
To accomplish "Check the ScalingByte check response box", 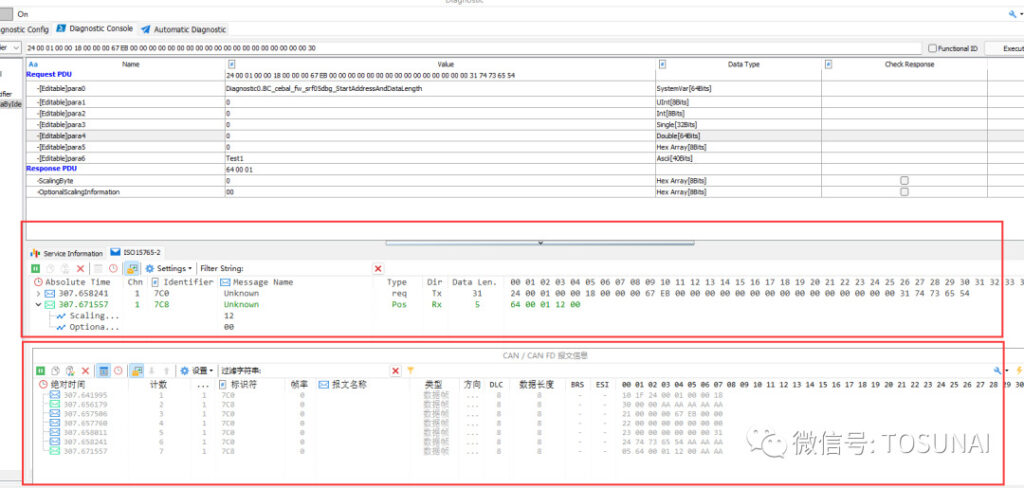I will [x=904, y=181].
